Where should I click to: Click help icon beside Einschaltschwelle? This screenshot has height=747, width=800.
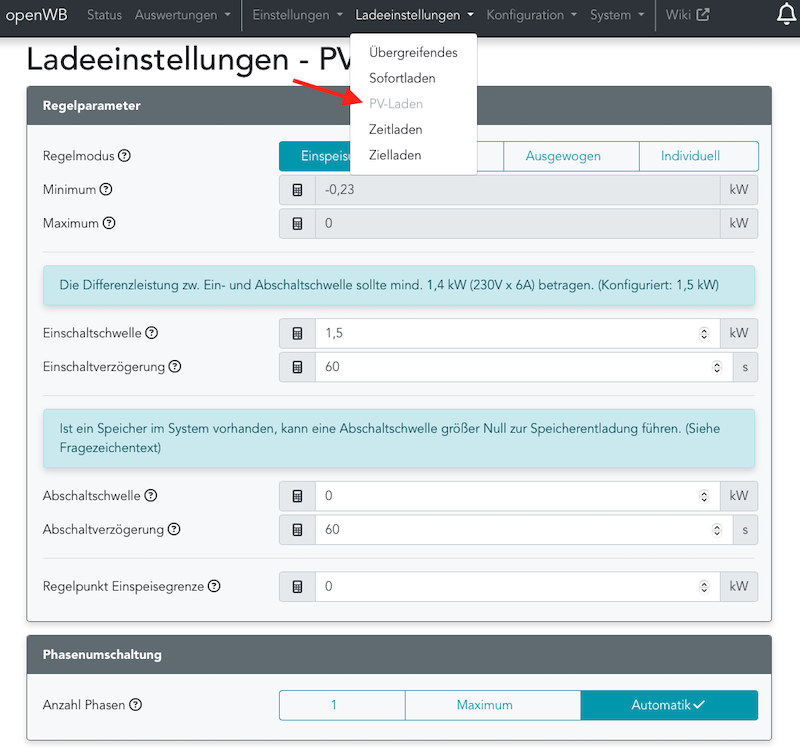click(153, 333)
